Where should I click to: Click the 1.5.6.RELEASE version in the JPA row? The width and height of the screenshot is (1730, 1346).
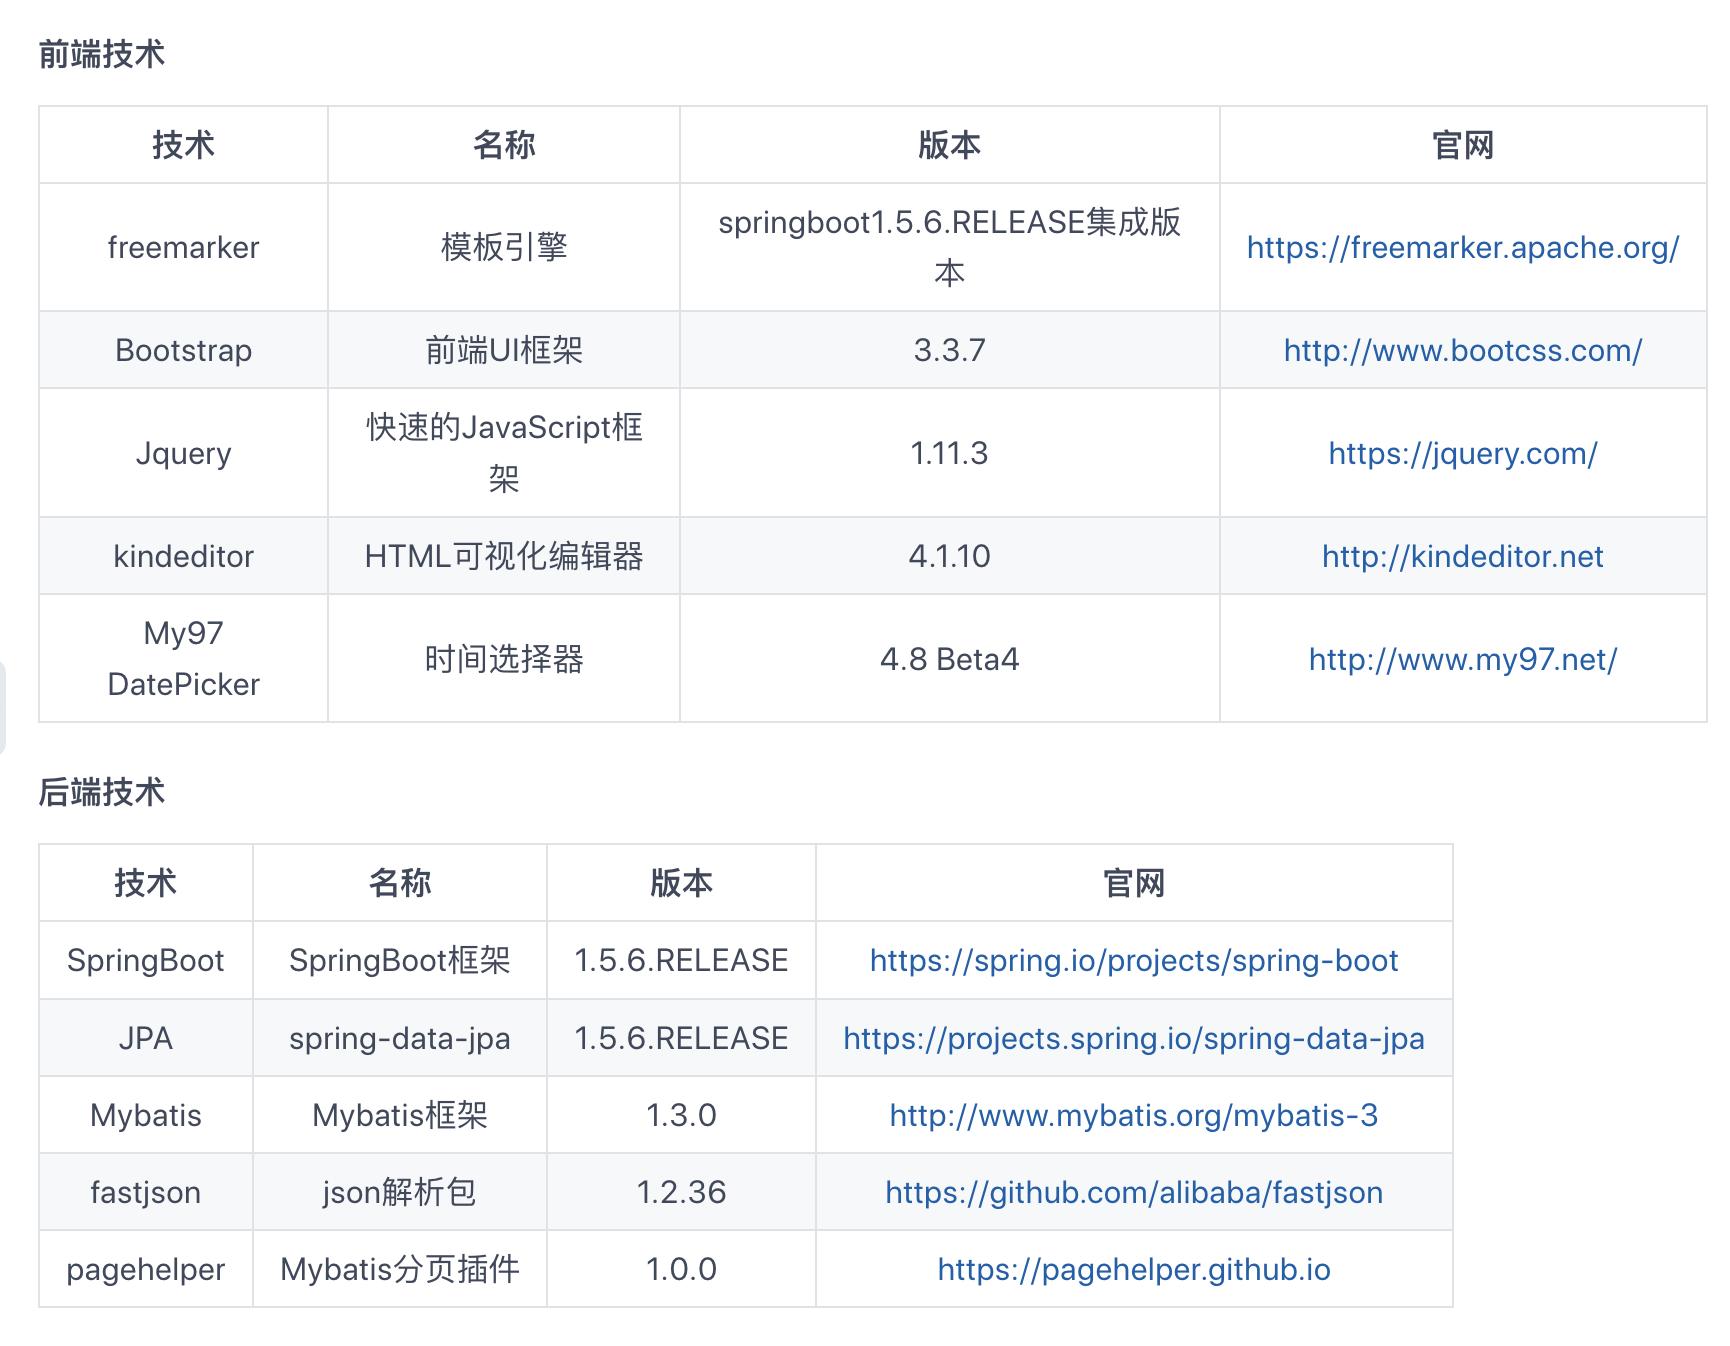pos(681,1038)
